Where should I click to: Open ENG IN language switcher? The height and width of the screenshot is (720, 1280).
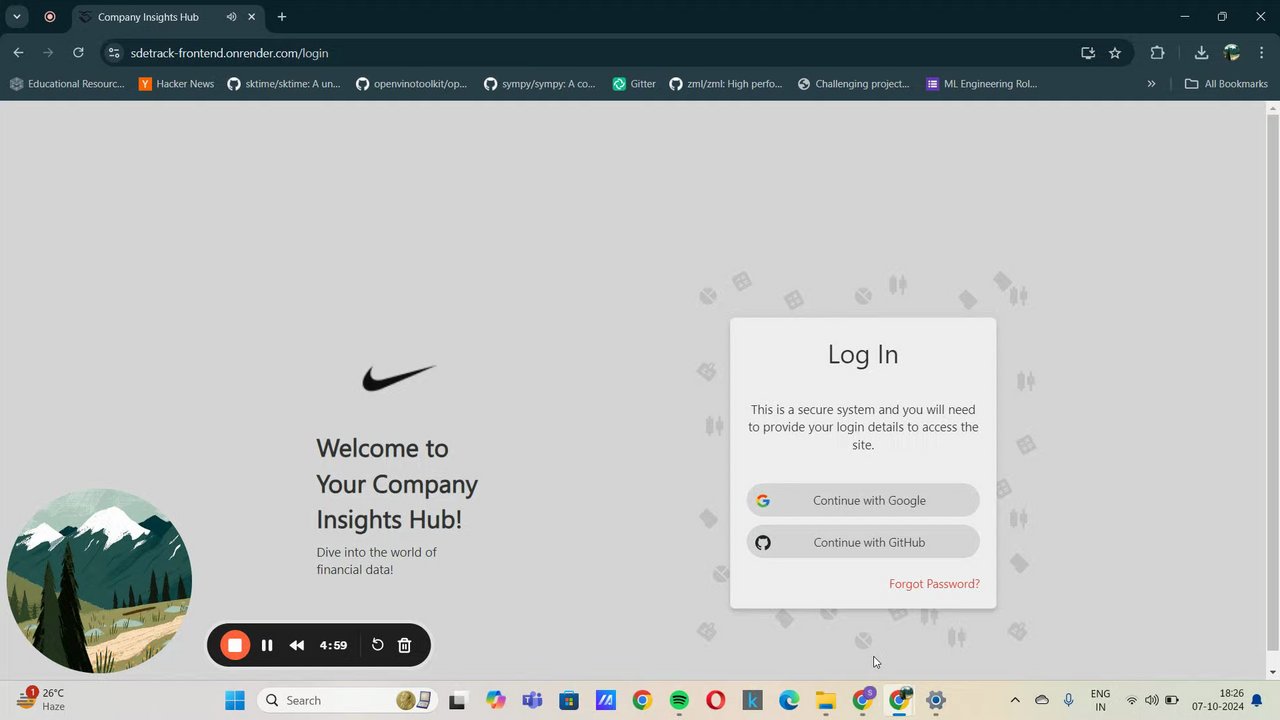pos(1100,700)
